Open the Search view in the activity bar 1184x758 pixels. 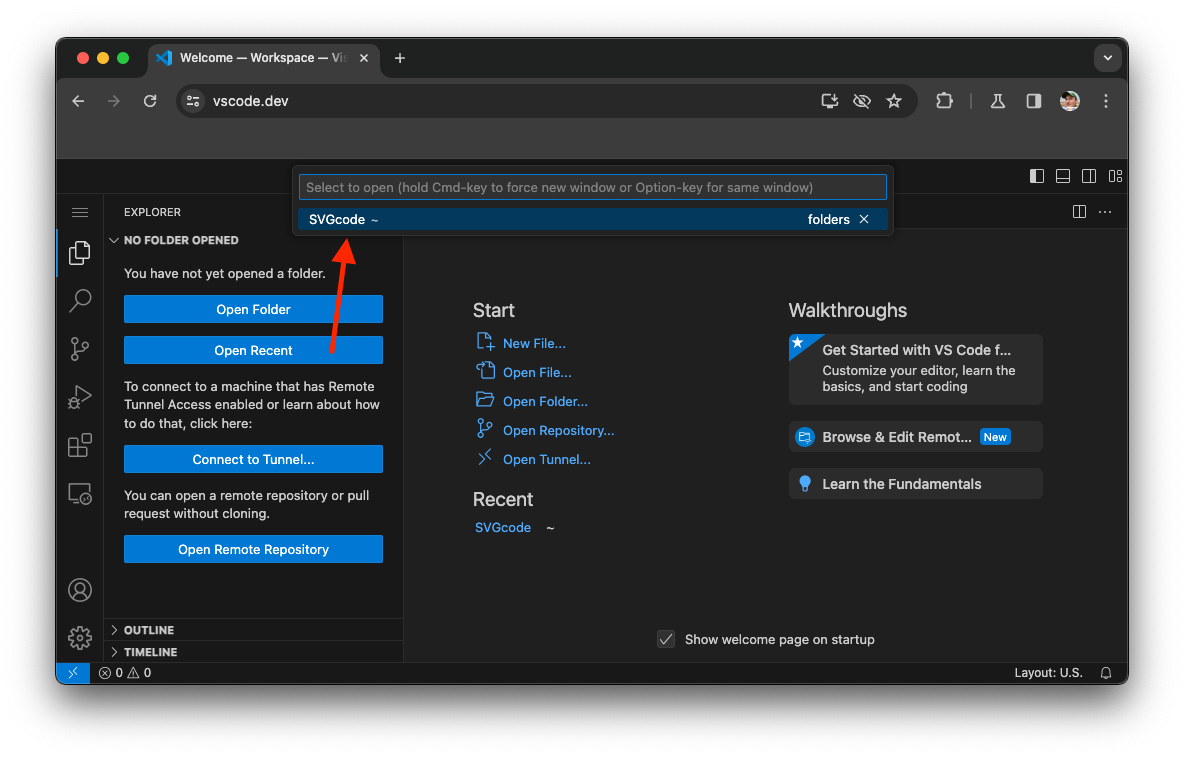(x=80, y=301)
